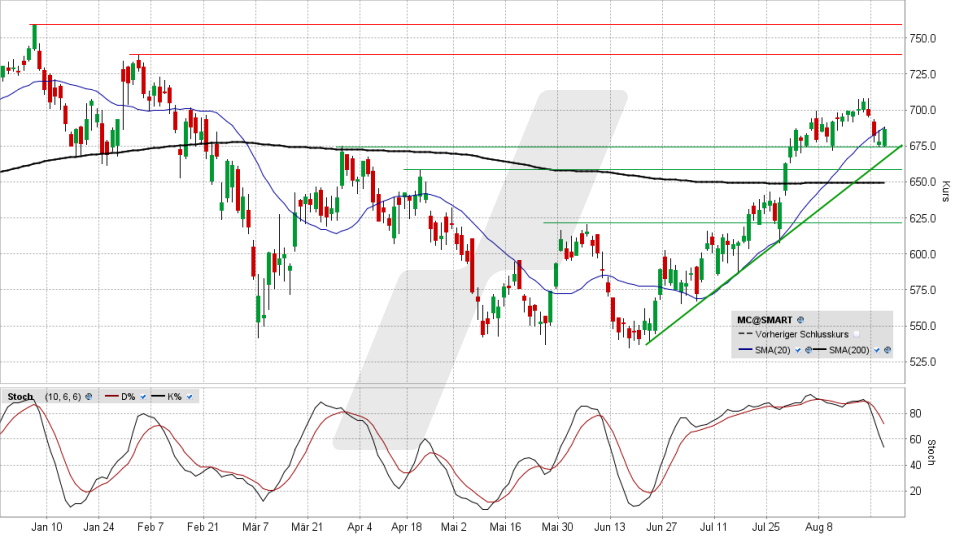960x540 pixels.
Task: Click the Jan 10 date label
Action: coord(47,527)
